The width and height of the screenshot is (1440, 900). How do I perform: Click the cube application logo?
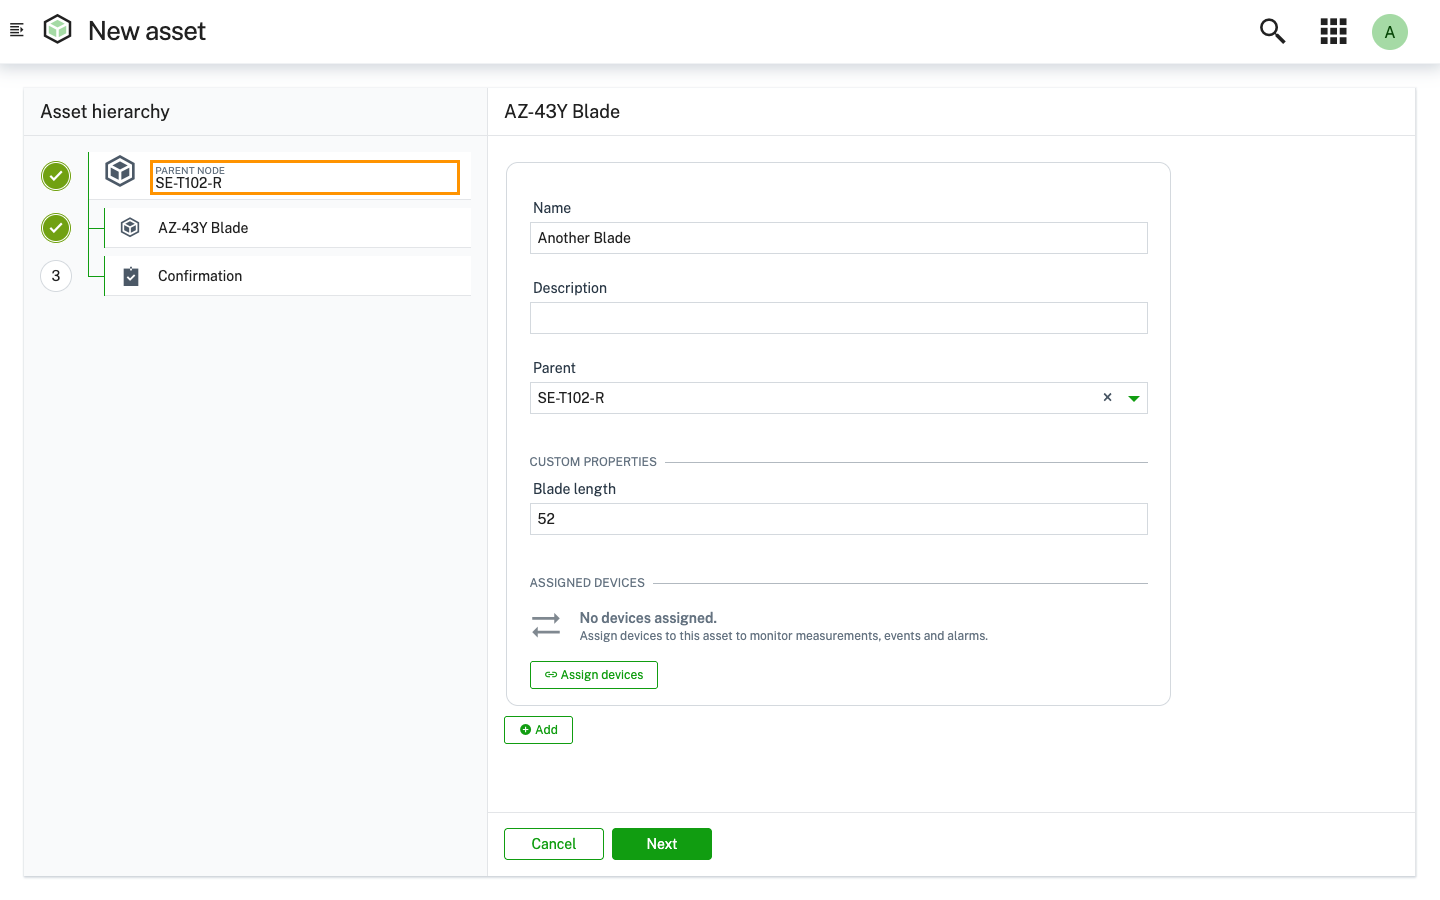point(58,30)
